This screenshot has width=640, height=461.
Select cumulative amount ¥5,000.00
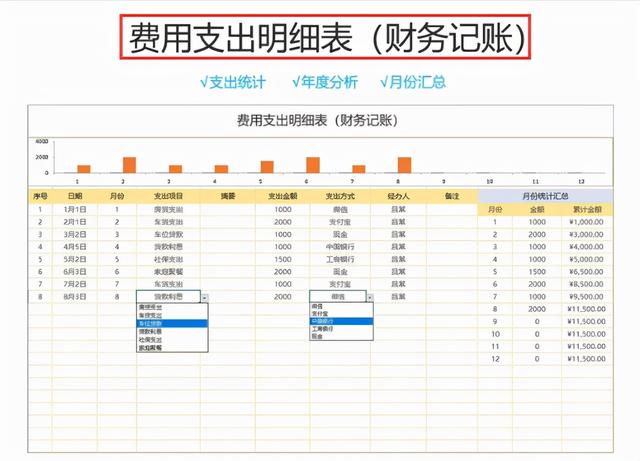tap(587, 259)
